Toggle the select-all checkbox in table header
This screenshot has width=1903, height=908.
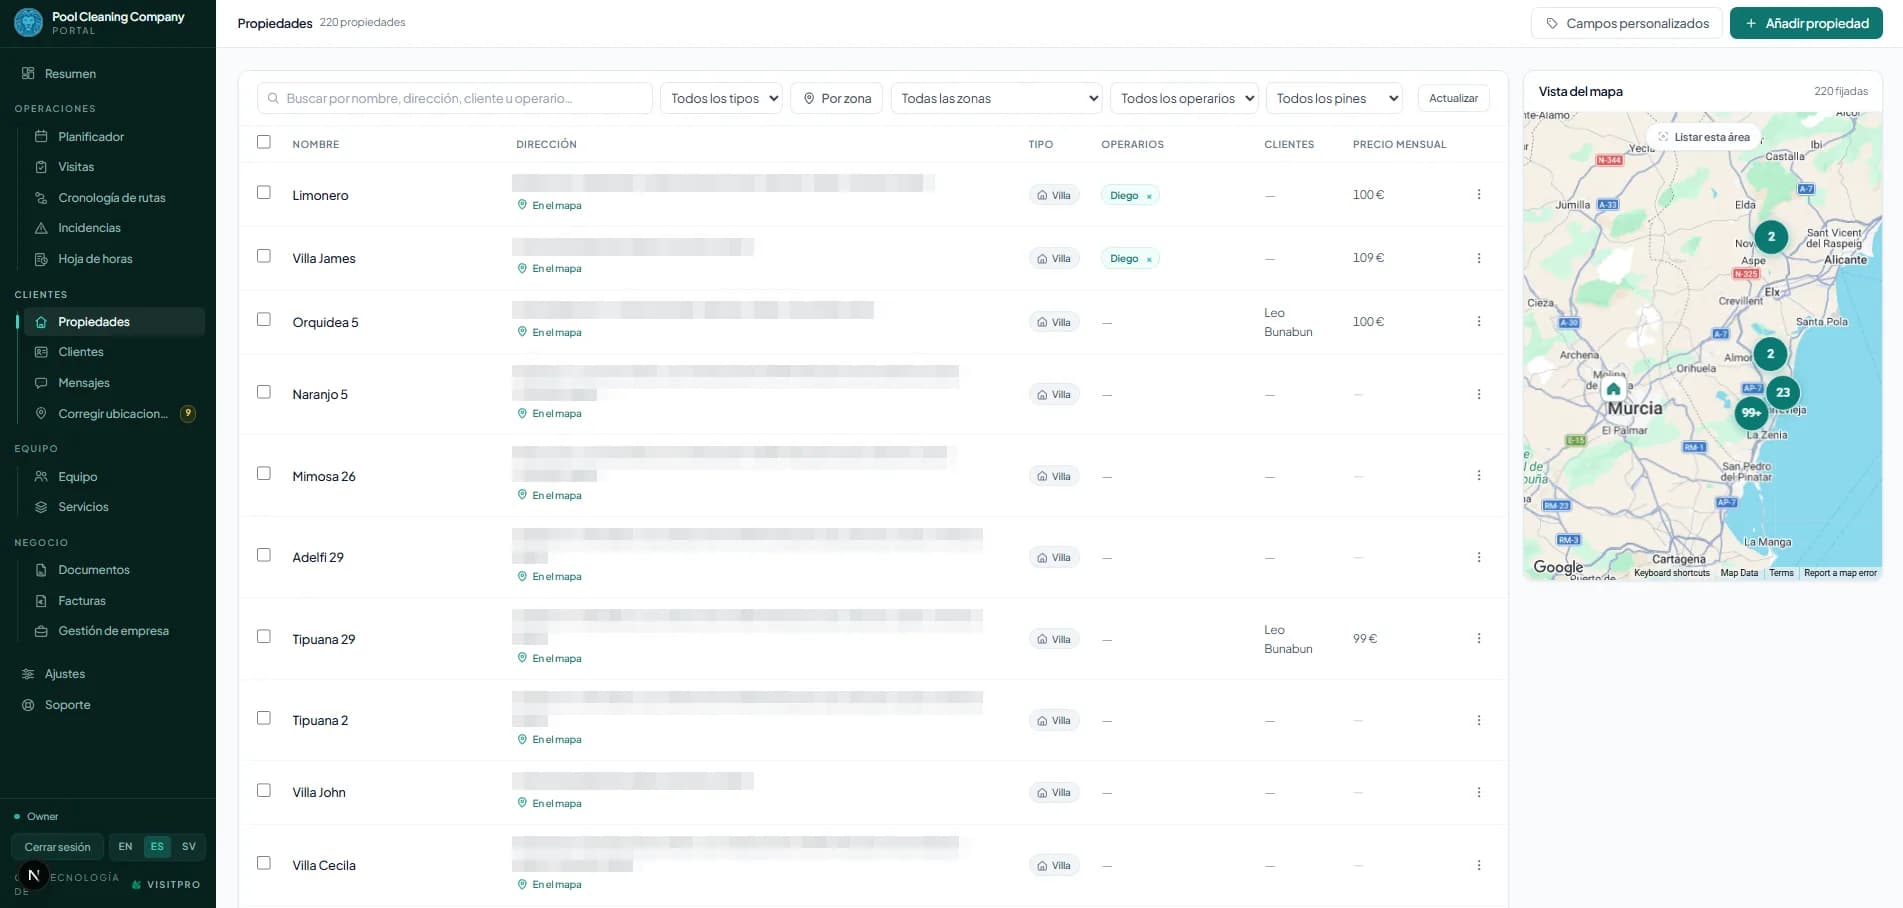pyautogui.click(x=264, y=142)
